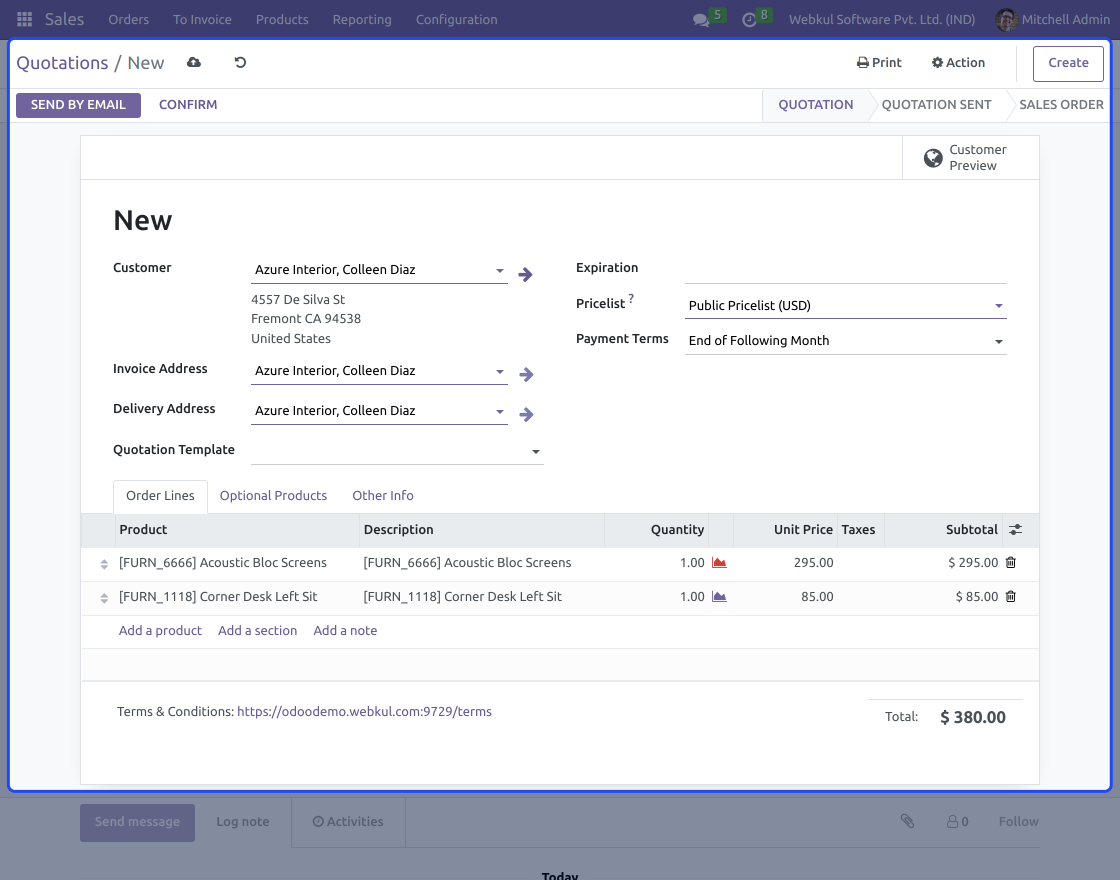1120x880 pixels.
Task: Click drag handle of Corner Desk Left Sit row
Action: click(x=104, y=598)
